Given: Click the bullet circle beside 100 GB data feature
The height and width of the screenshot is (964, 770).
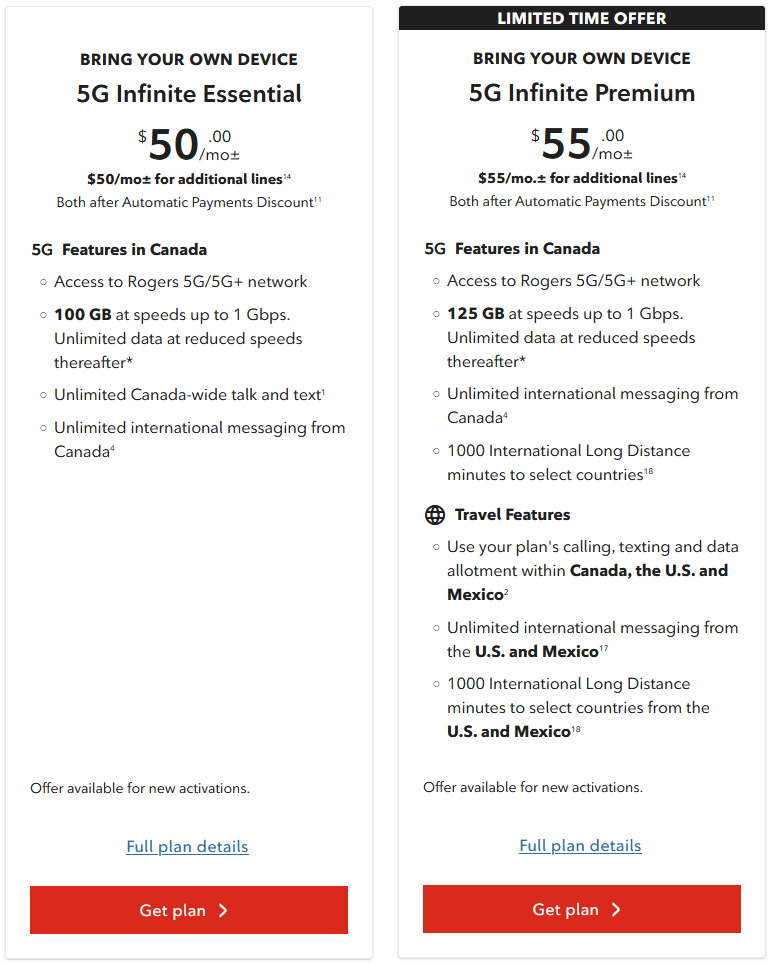Looking at the screenshot, I should [42, 314].
